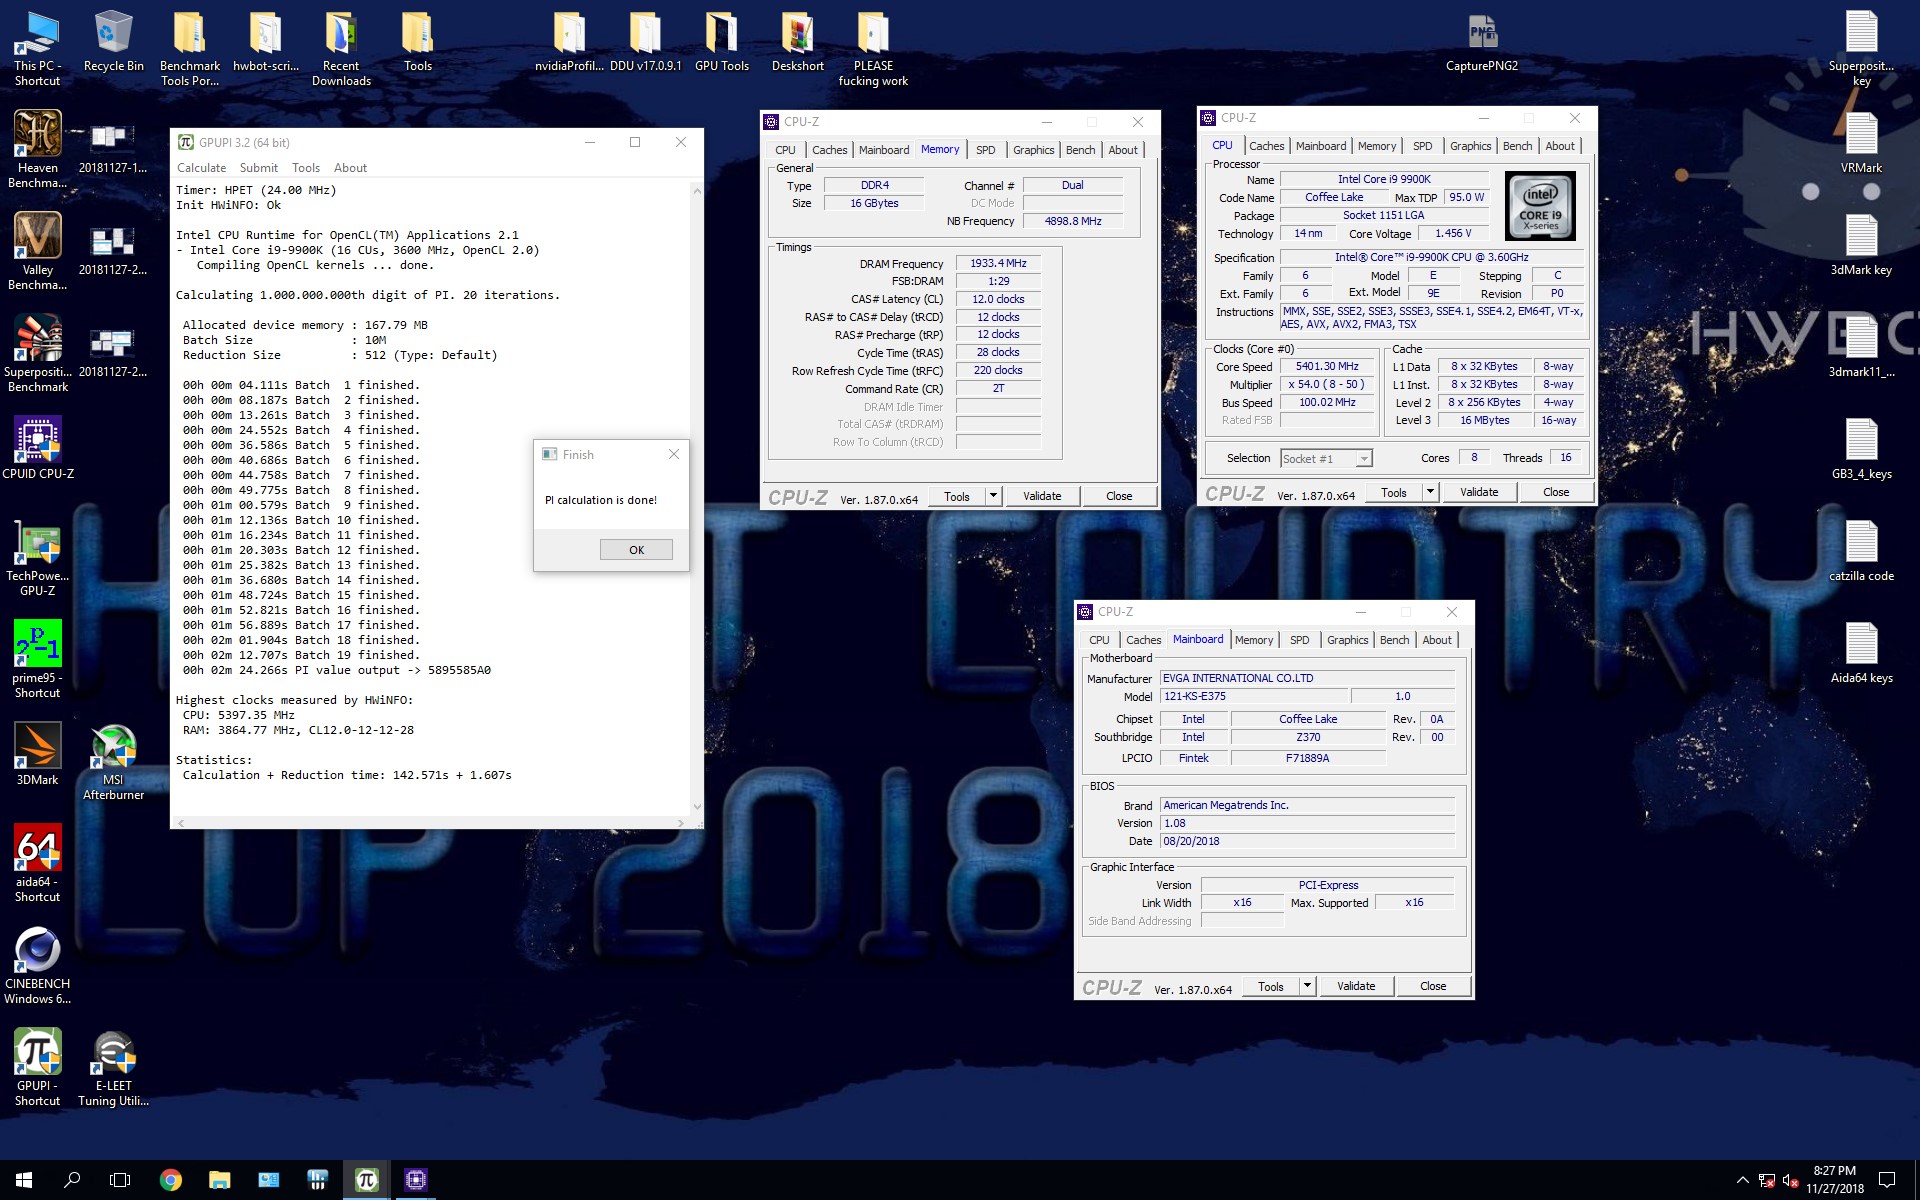Click the GPUPI horizontal scrollbar right arrow
The width and height of the screenshot is (1920, 1200).
681,823
